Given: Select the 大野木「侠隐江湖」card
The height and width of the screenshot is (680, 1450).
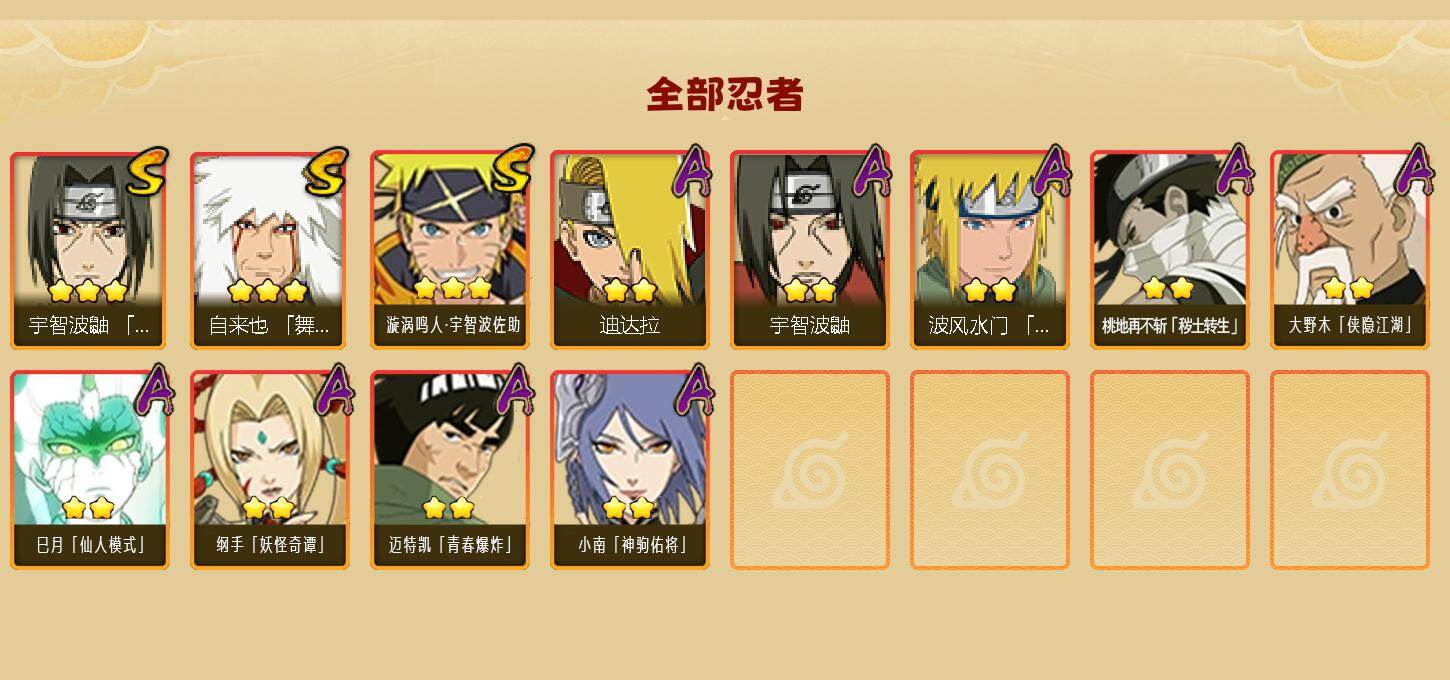Looking at the screenshot, I should point(1349,250).
